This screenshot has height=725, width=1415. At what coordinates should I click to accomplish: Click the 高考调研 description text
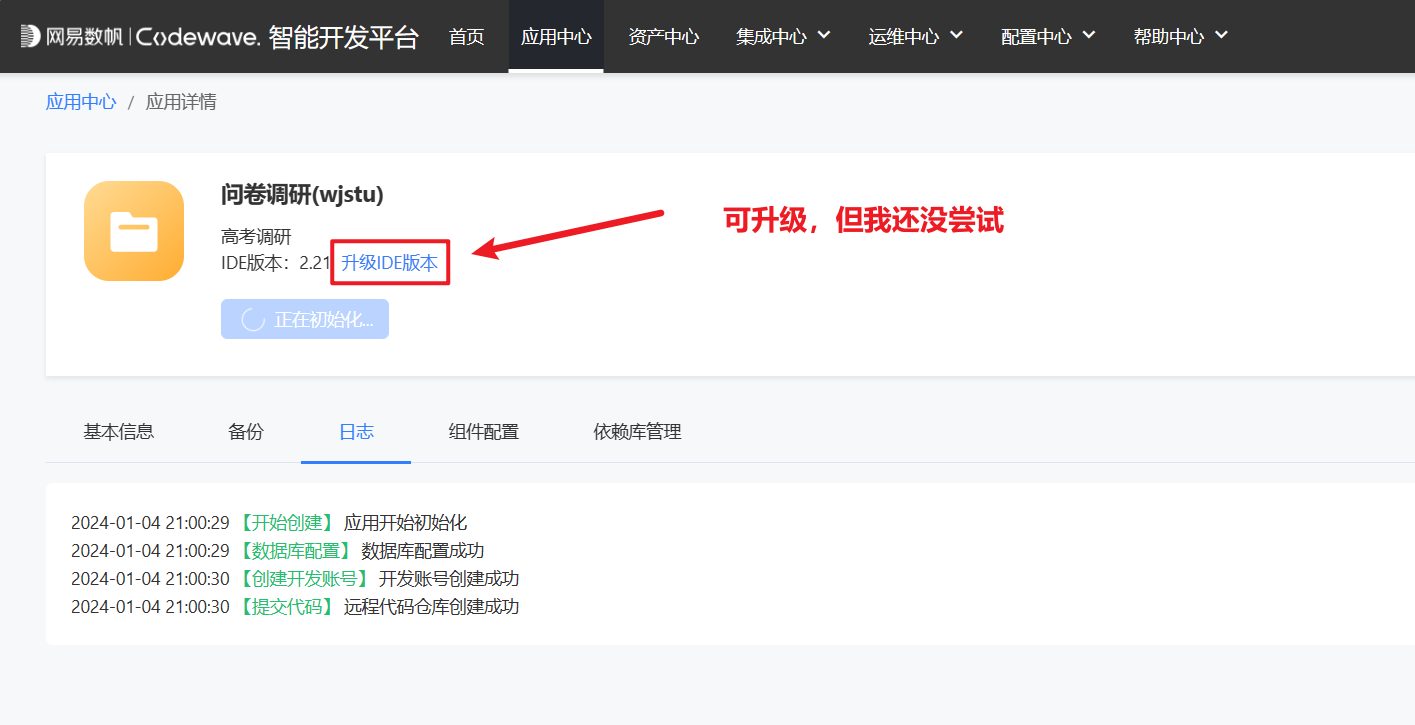tap(256, 237)
